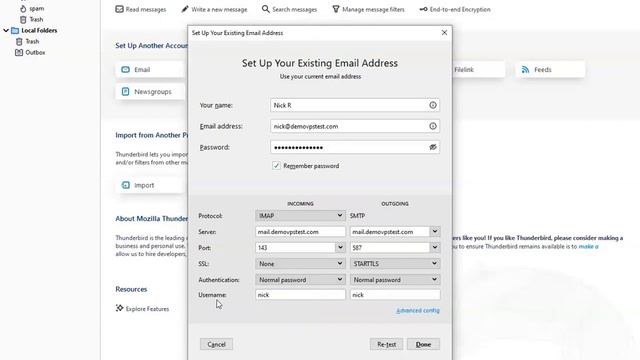Open the outgoing SSL STARTTLS dropdown
Screen dimensions: 640x360
395,264
